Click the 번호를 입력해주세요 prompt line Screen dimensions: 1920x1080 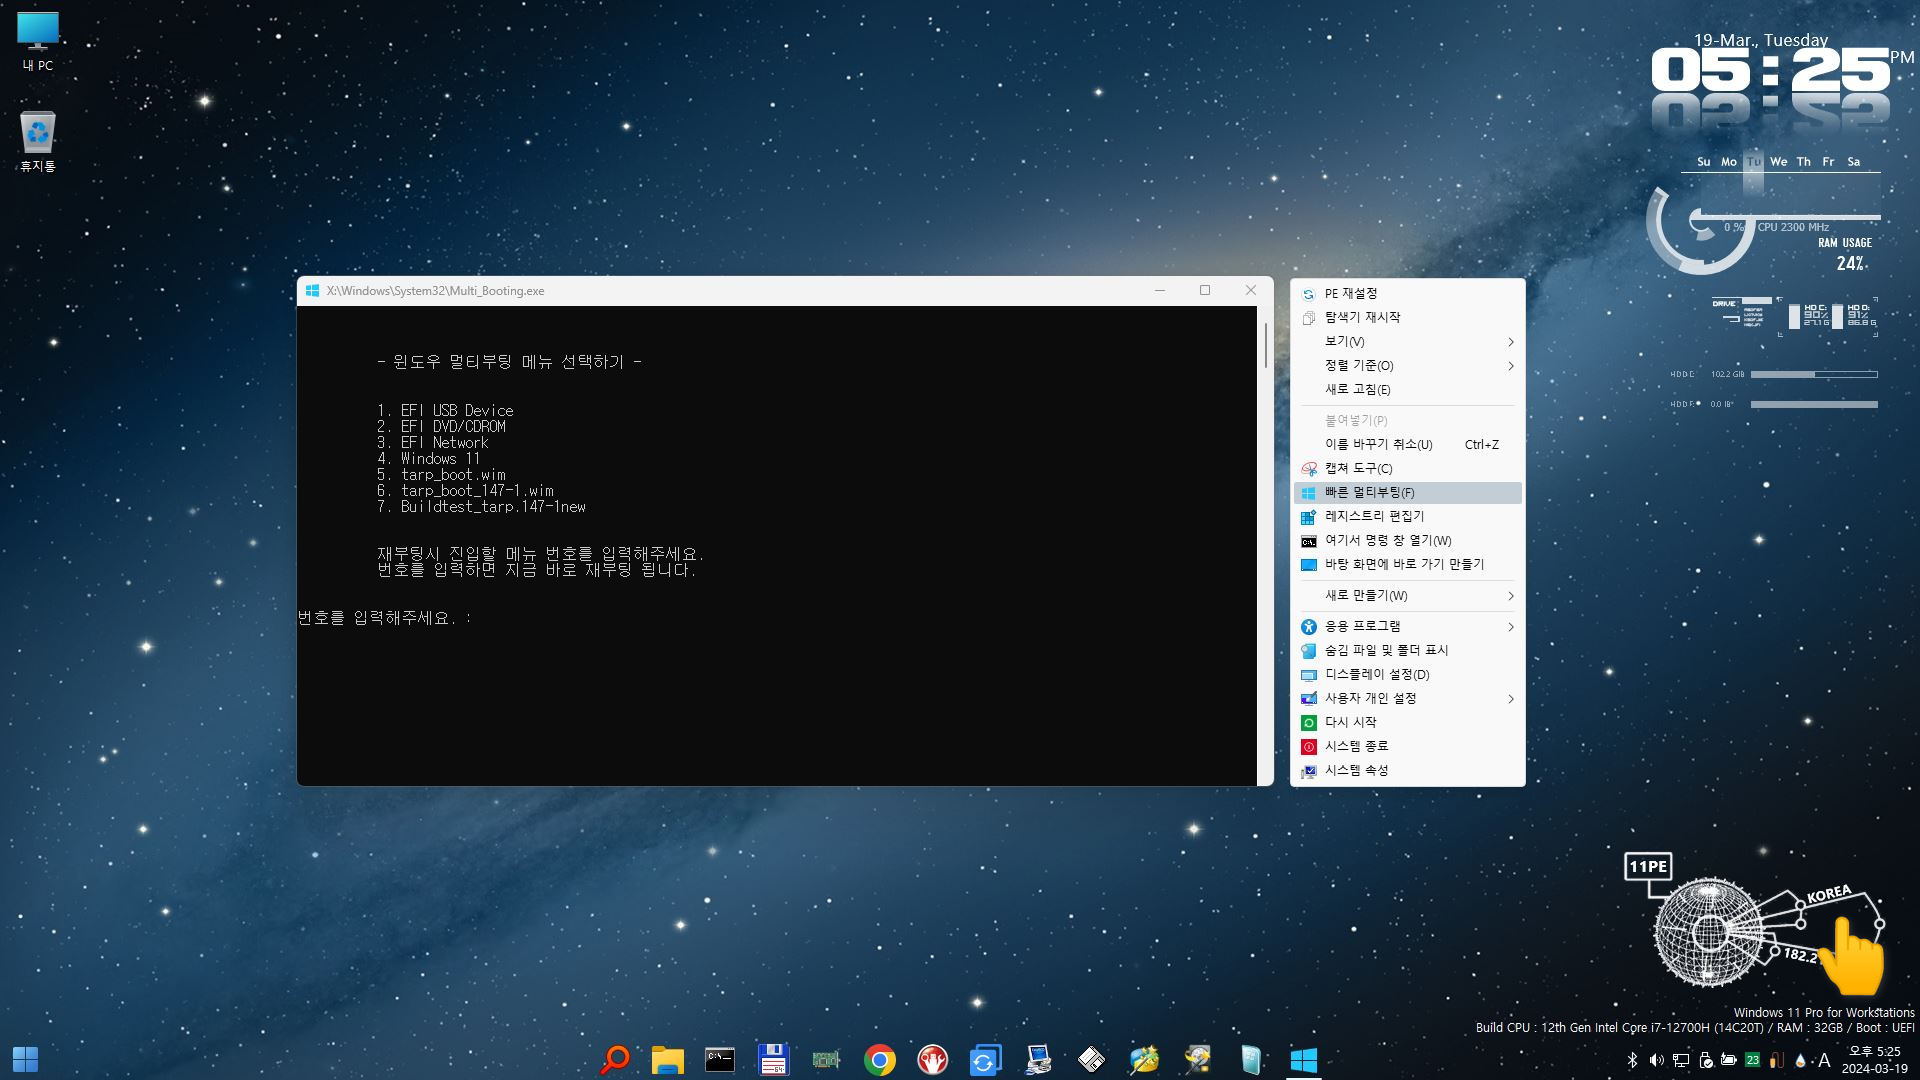pos(385,618)
